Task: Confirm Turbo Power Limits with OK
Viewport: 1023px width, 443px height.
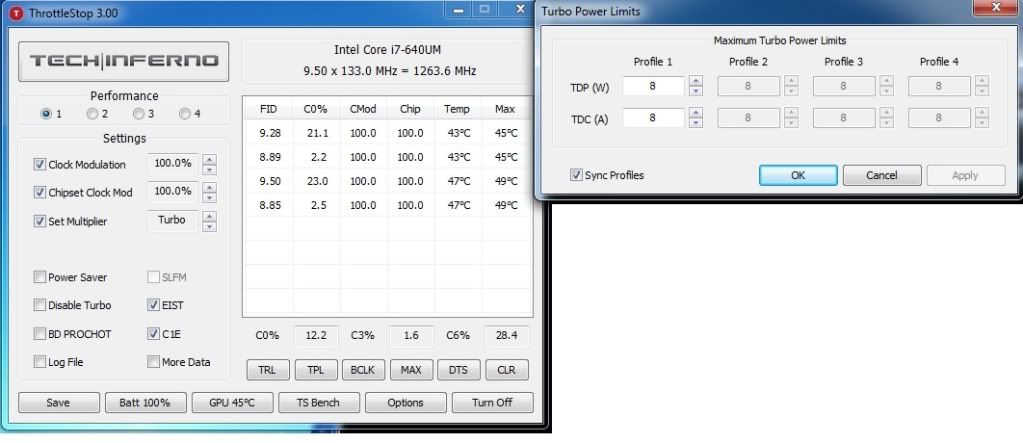Action: pos(798,175)
